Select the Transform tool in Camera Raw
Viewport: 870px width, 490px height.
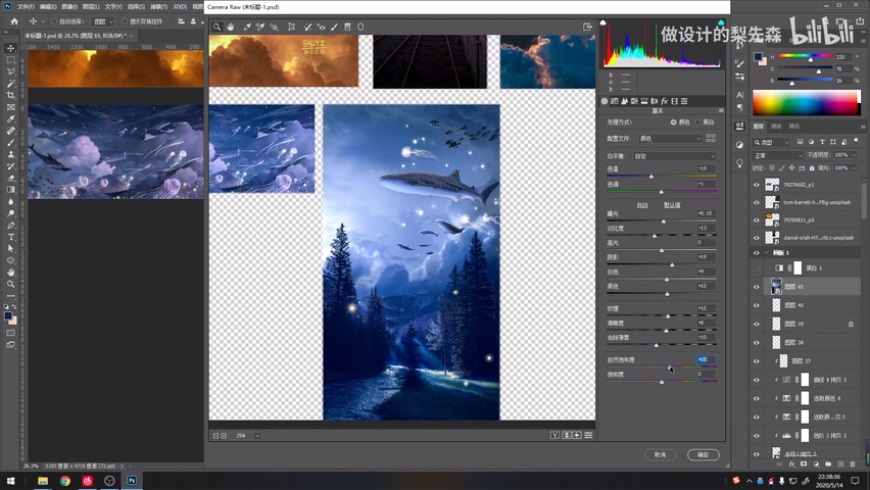coord(291,27)
